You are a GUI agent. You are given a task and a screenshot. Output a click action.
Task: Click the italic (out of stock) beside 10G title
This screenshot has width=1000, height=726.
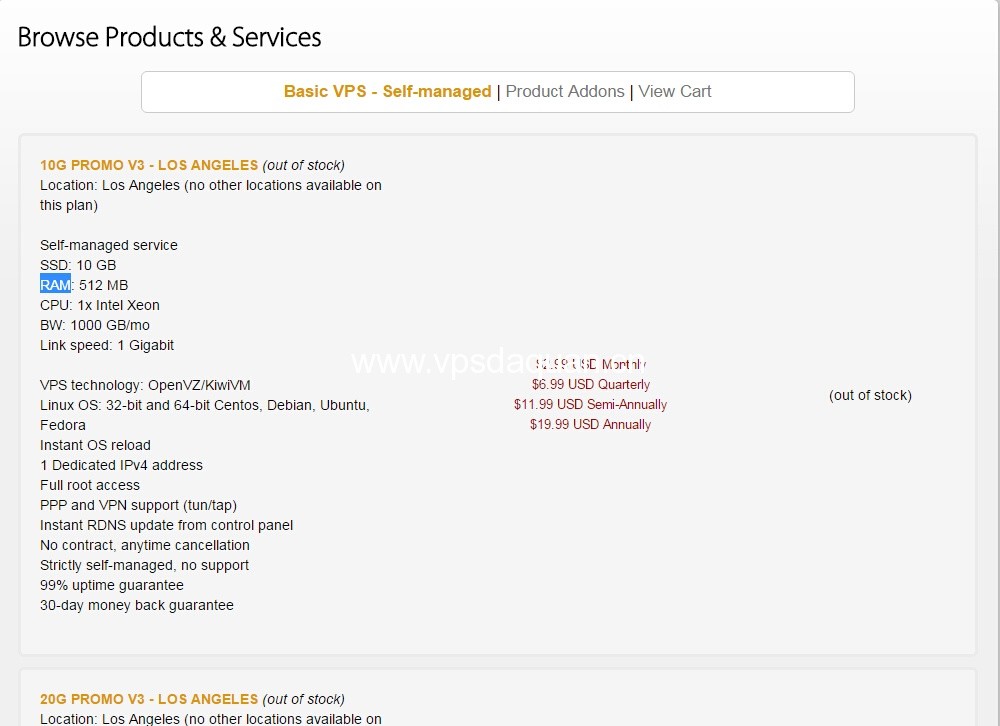[304, 165]
